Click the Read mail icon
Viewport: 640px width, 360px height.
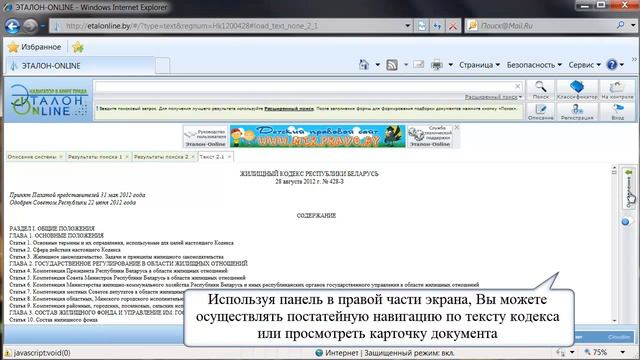(418, 64)
